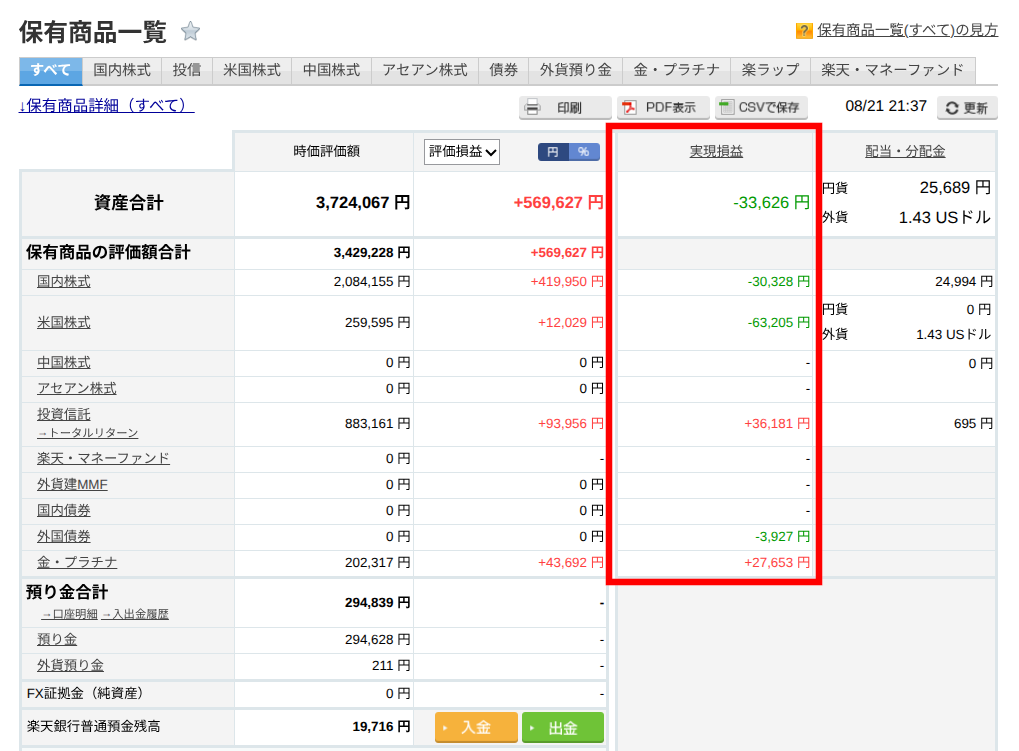Click the PDF表示 button
Screen dimensions: 1019x751
(662, 108)
